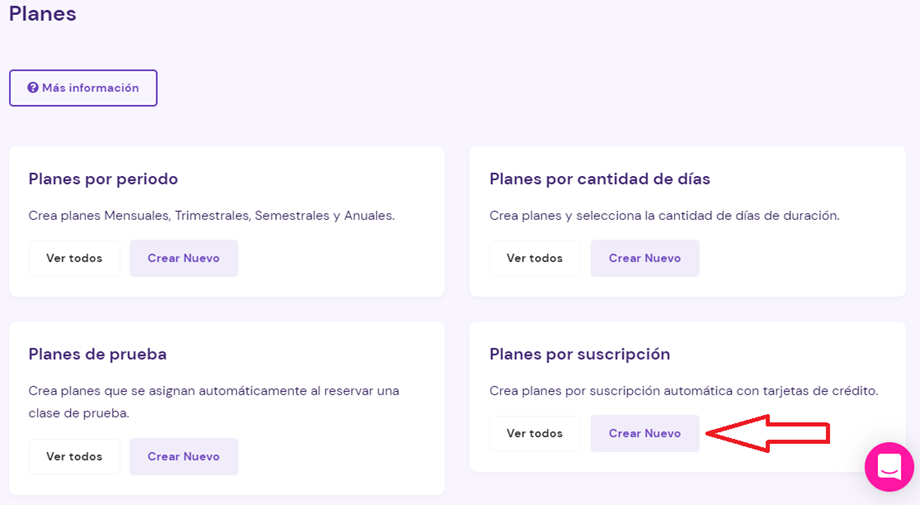Select the Planes por periodo card title
Screen dimensions: 920x505
(x=103, y=179)
